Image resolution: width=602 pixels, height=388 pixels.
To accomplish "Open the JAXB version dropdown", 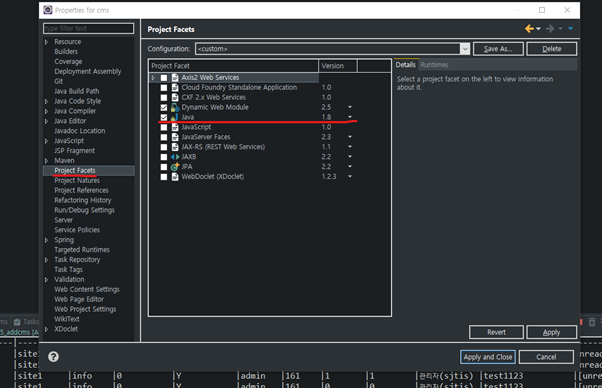I will [350, 157].
